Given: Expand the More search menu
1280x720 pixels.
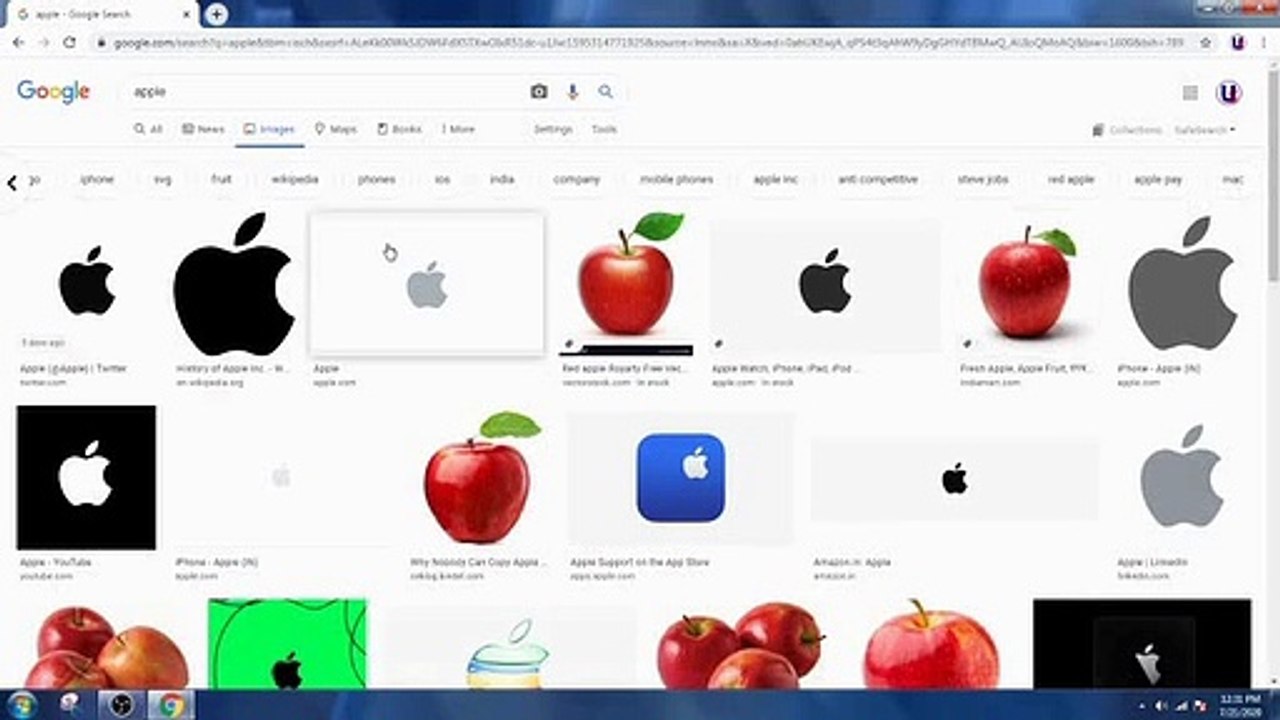Looking at the screenshot, I should click(458, 129).
